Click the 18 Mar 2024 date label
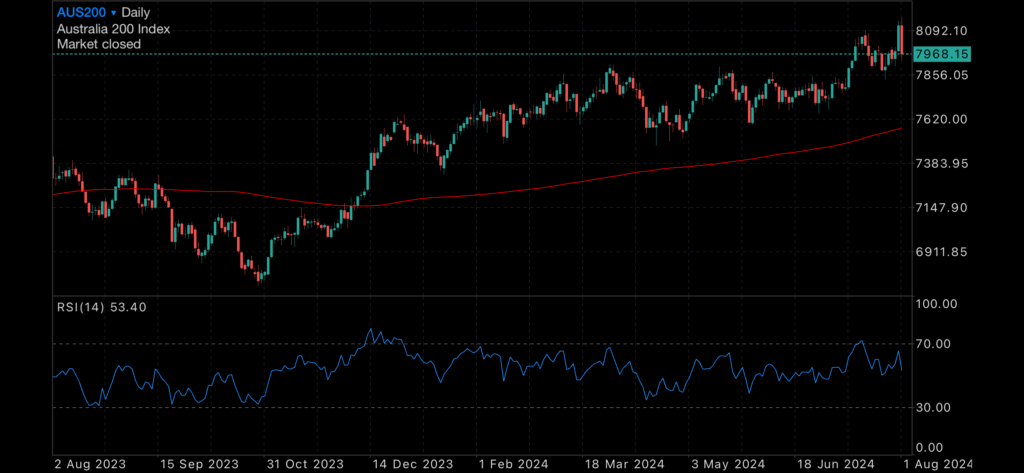Image resolution: width=1024 pixels, height=473 pixels. click(624, 463)
